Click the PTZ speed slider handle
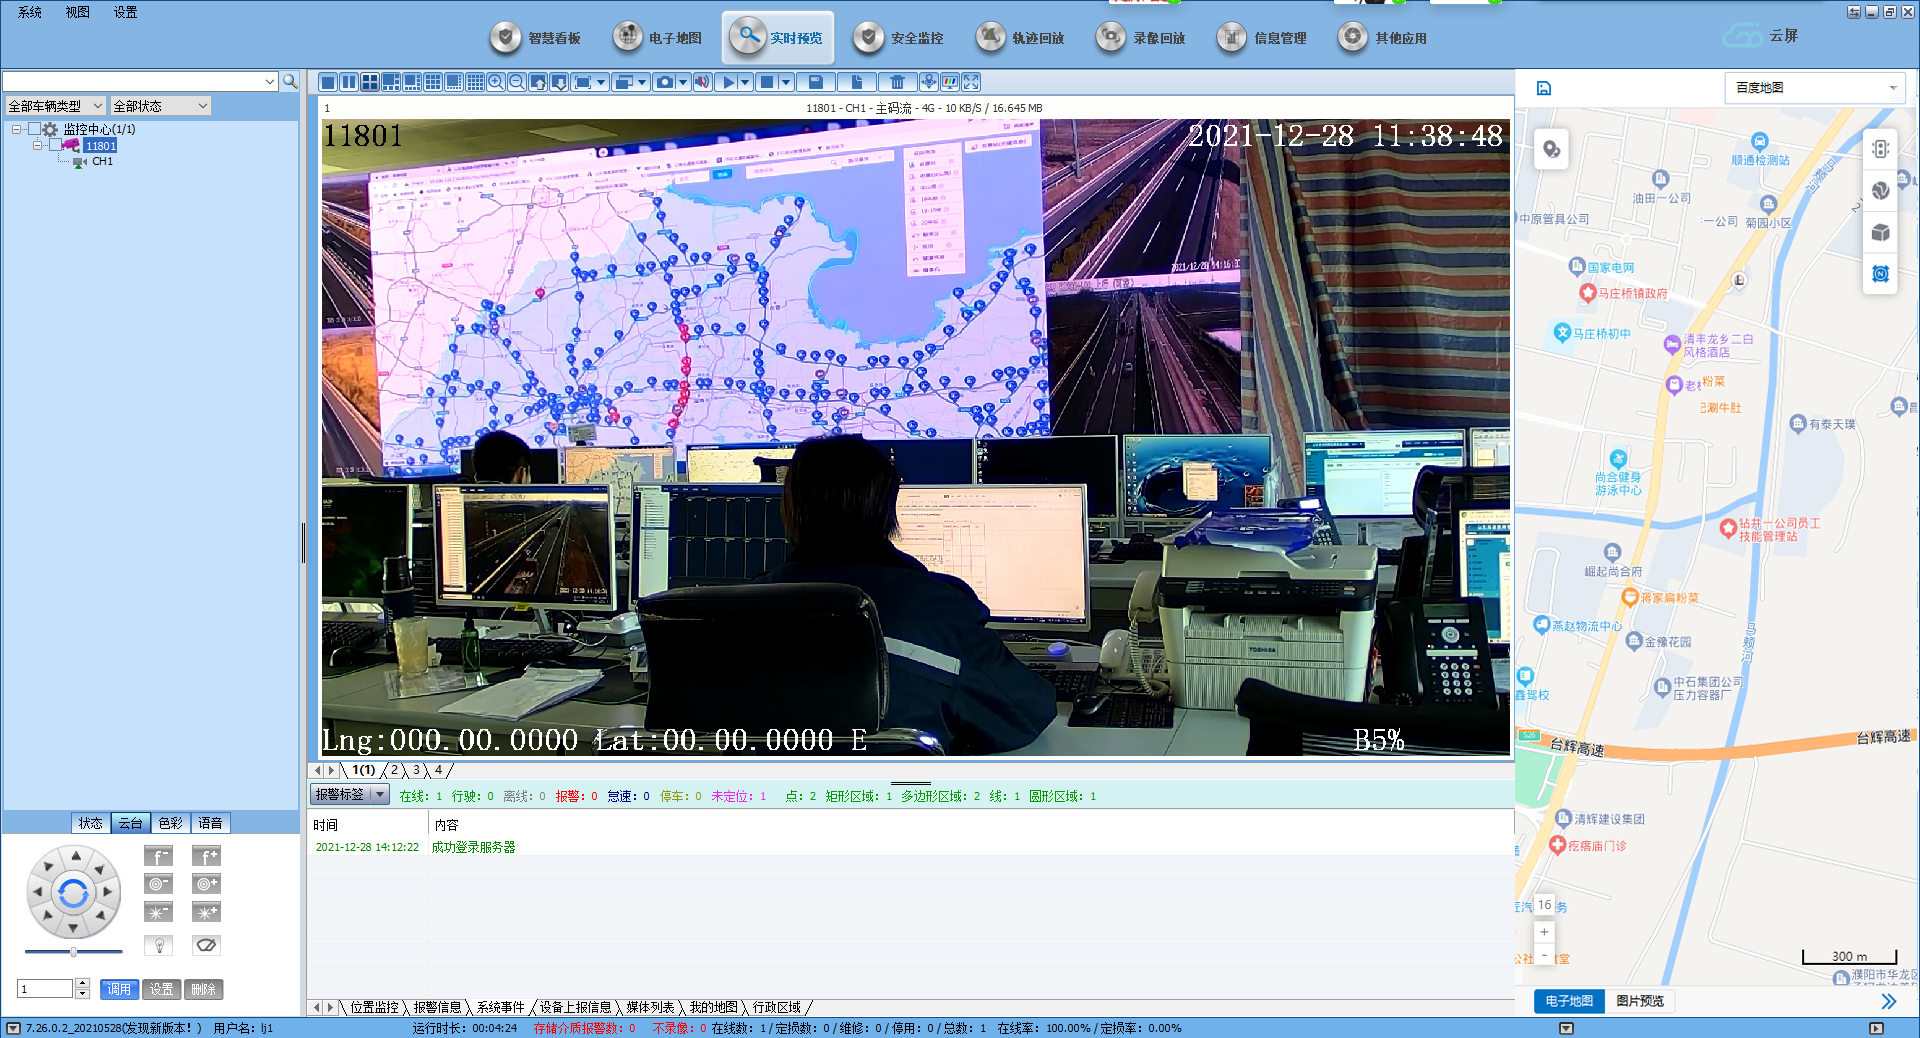Screen dimensions: 1920x1038 tap(73, 952)
